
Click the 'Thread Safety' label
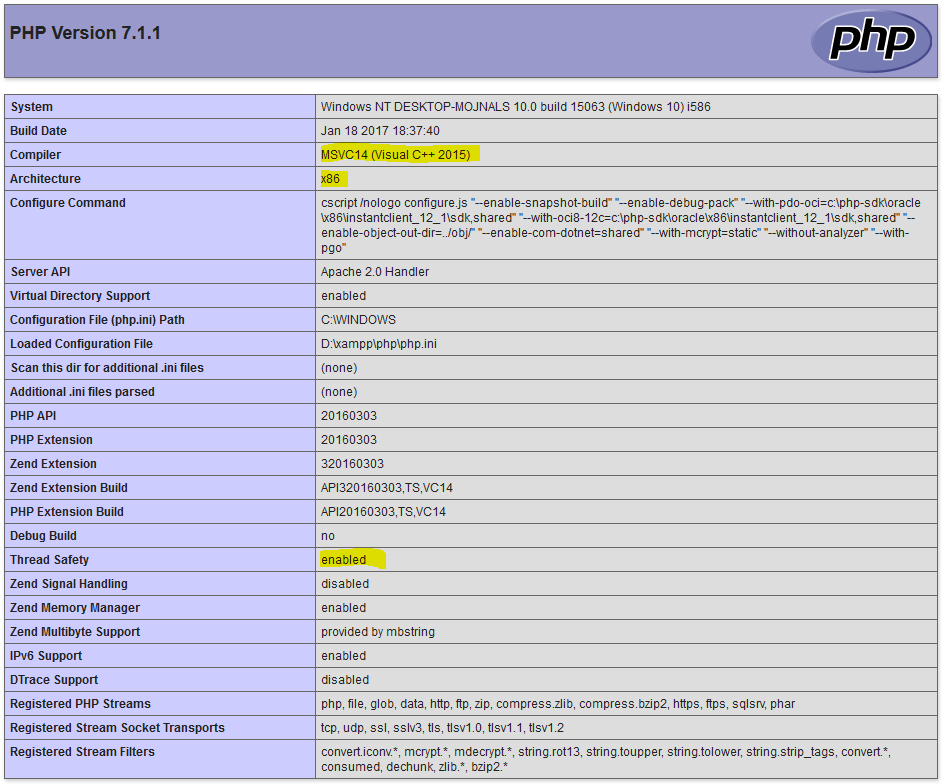49,560
